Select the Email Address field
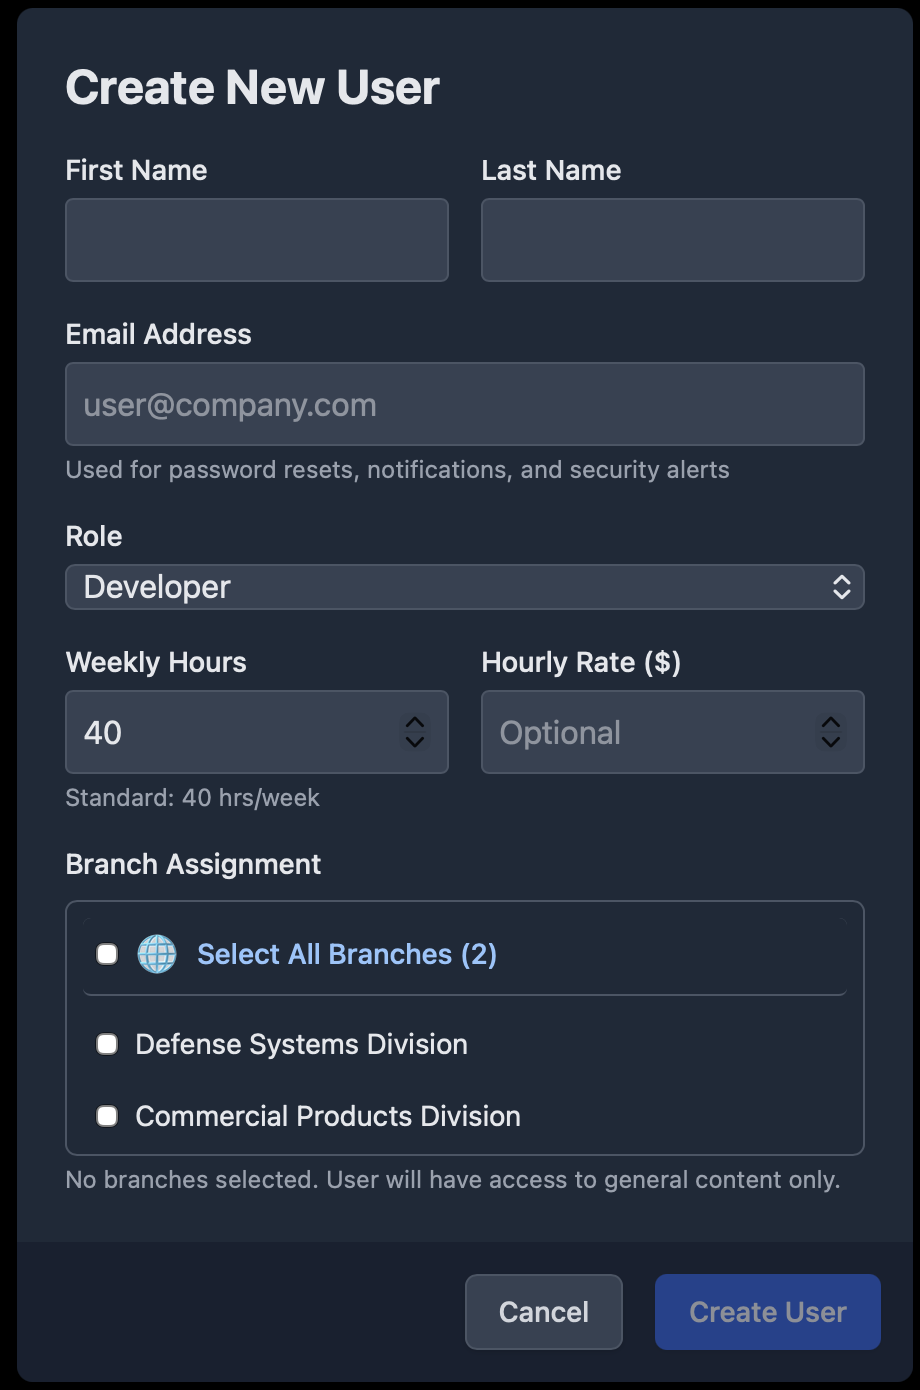Viewport: 920px width, 1390px height. pos(464,404)
